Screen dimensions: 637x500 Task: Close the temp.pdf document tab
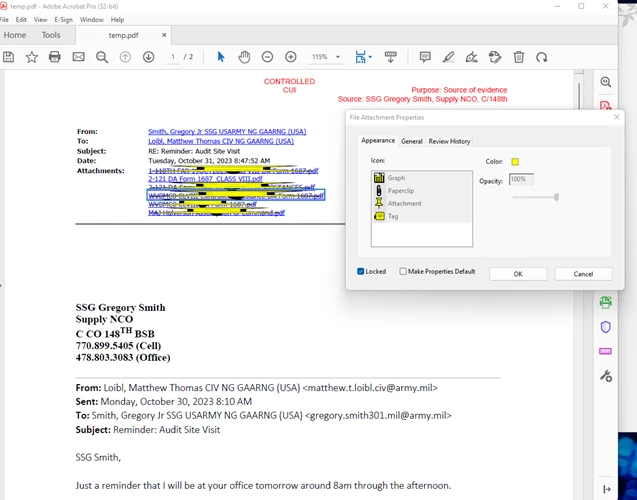pos(164,35)
